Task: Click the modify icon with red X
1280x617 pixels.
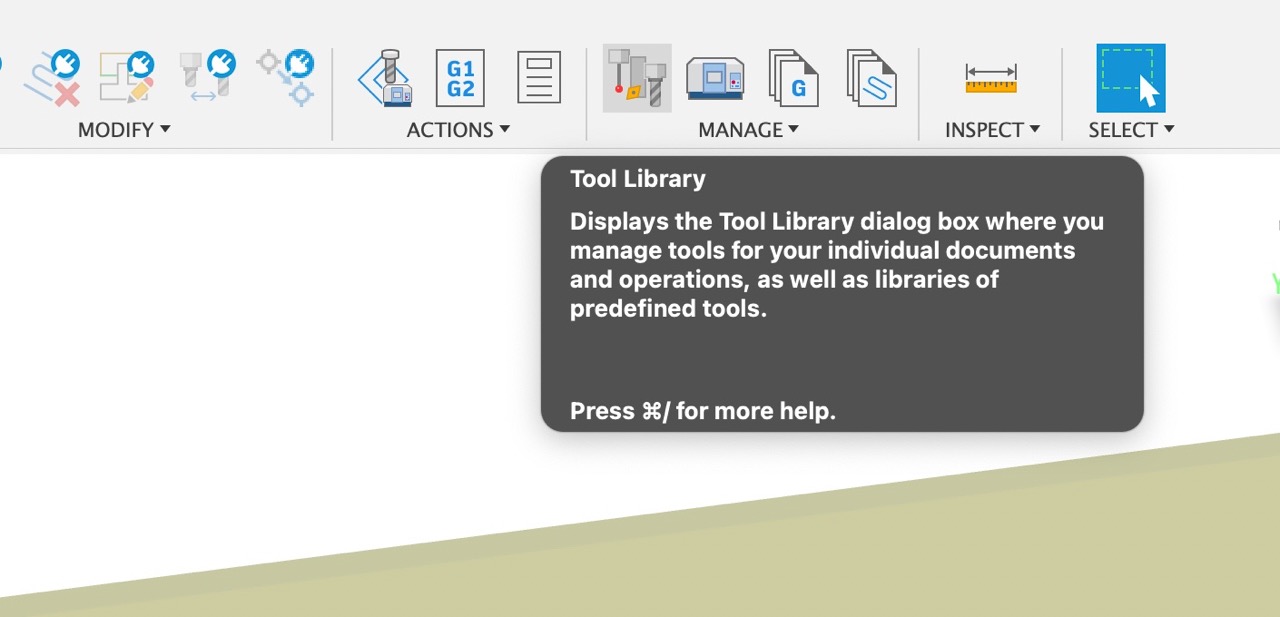Action: (x=52, y=78)
